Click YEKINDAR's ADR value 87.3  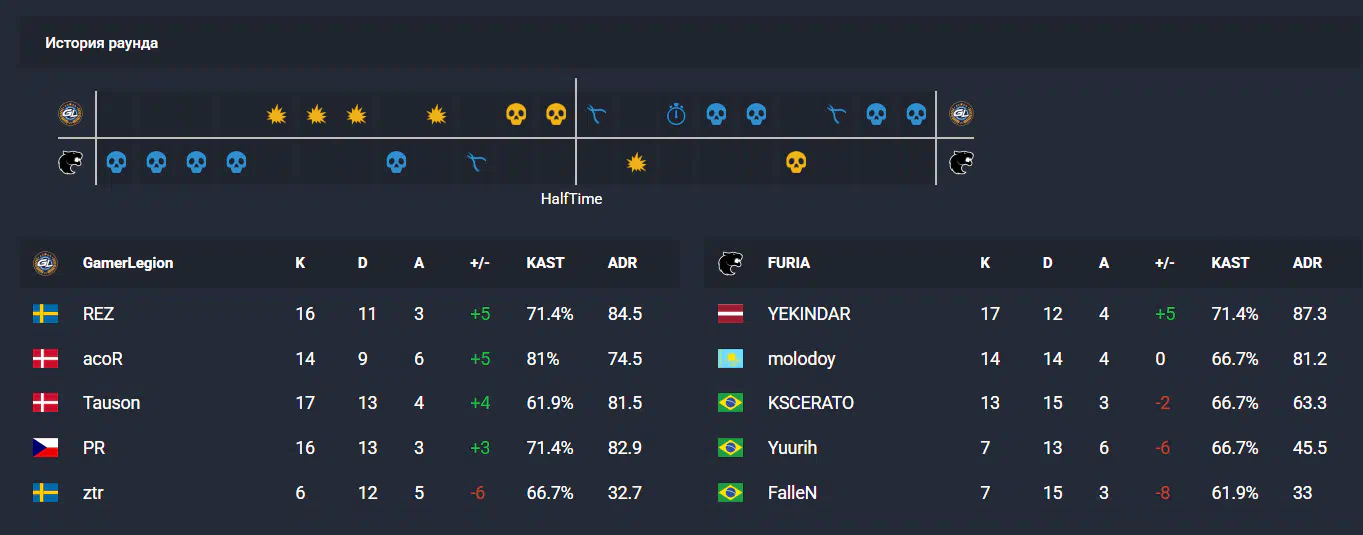coord(1310,314)
